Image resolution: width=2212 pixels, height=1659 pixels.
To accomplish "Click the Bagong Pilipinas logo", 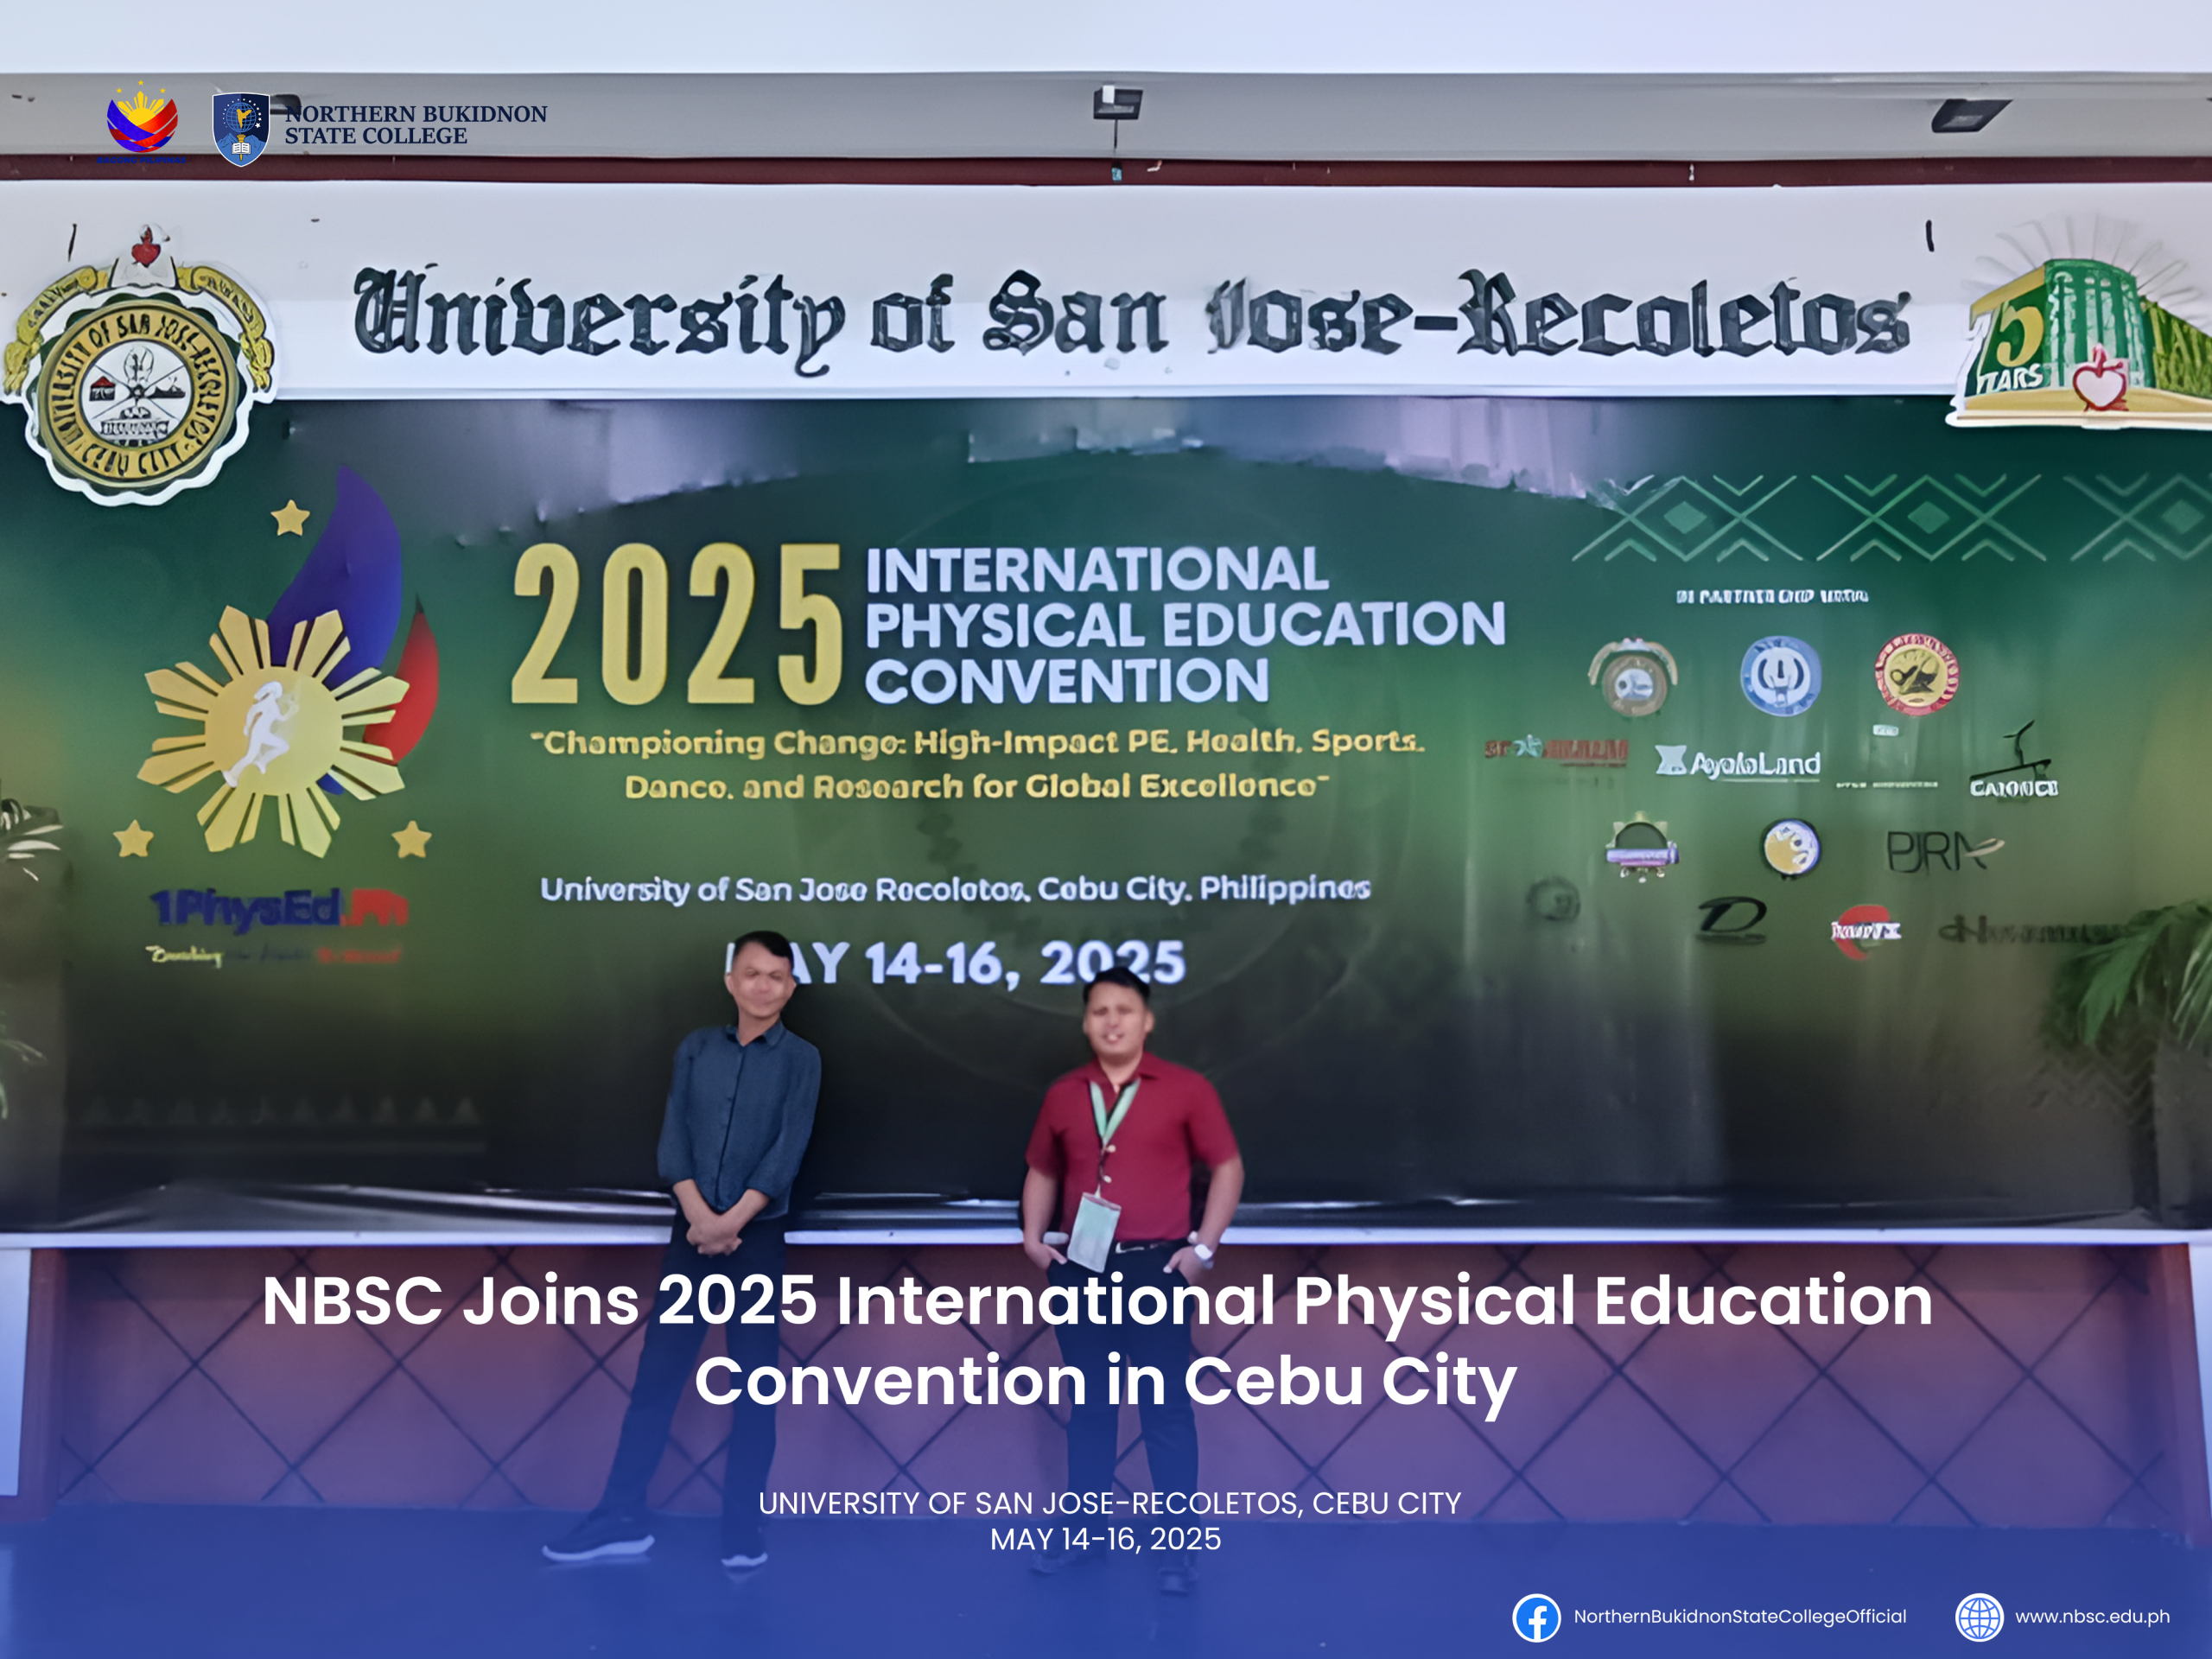I will pyautogui.click(x=142, y=124).
